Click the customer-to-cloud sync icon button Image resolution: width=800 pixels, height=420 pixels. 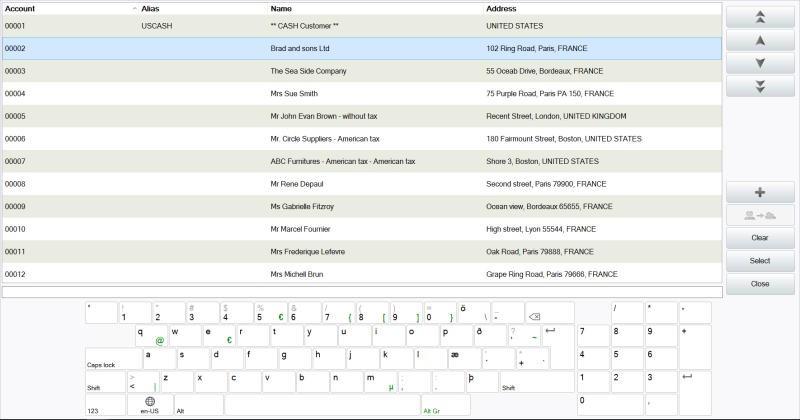[760, 215]
